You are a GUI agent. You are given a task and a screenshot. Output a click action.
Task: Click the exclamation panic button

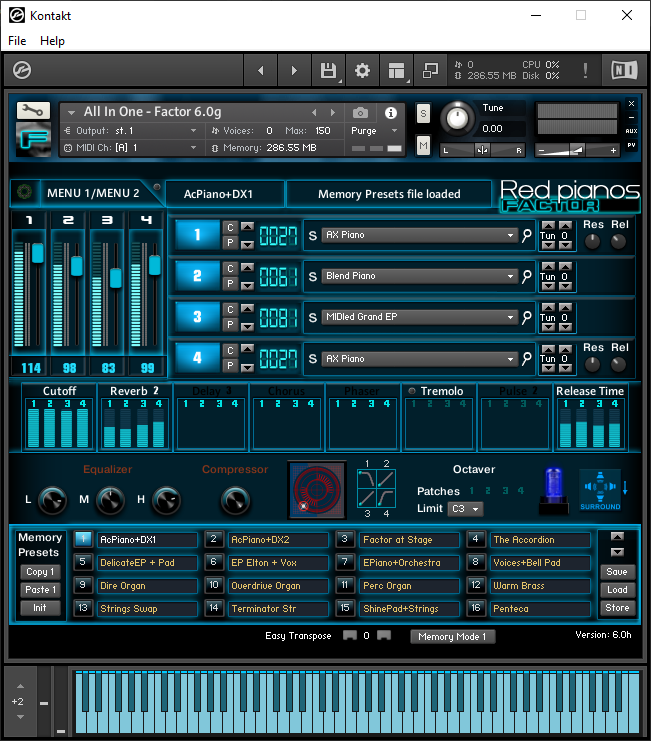pyautogui.click(x=585, y=70)
